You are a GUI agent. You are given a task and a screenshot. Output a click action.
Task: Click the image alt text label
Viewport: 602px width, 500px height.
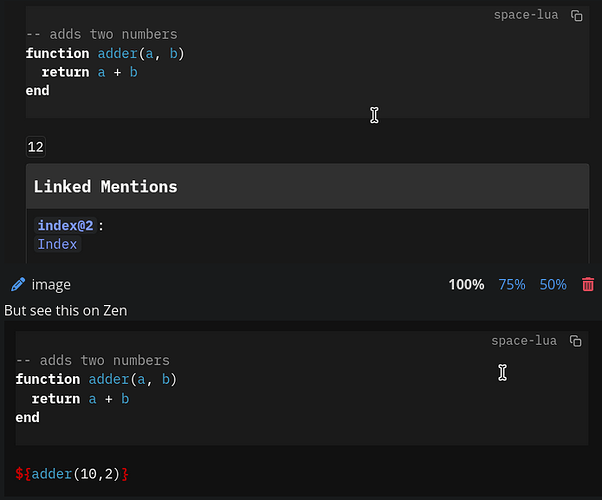51,285
